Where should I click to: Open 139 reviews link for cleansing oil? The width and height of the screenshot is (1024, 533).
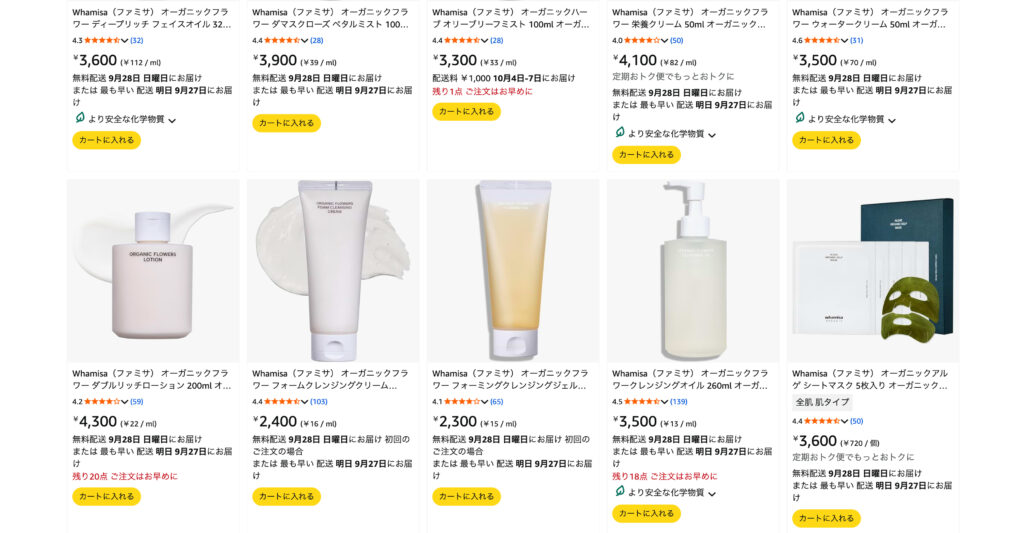(x=679, y=402)
